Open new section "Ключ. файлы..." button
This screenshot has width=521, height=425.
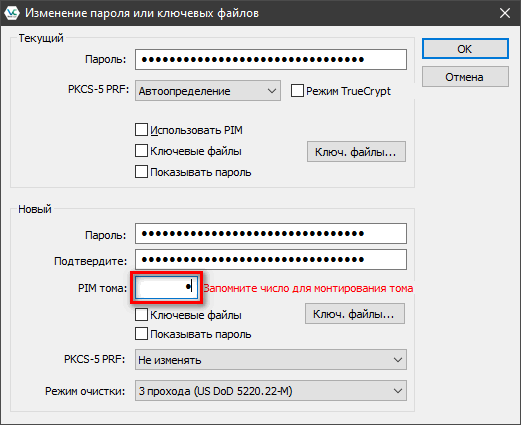(x=355, y=314)
